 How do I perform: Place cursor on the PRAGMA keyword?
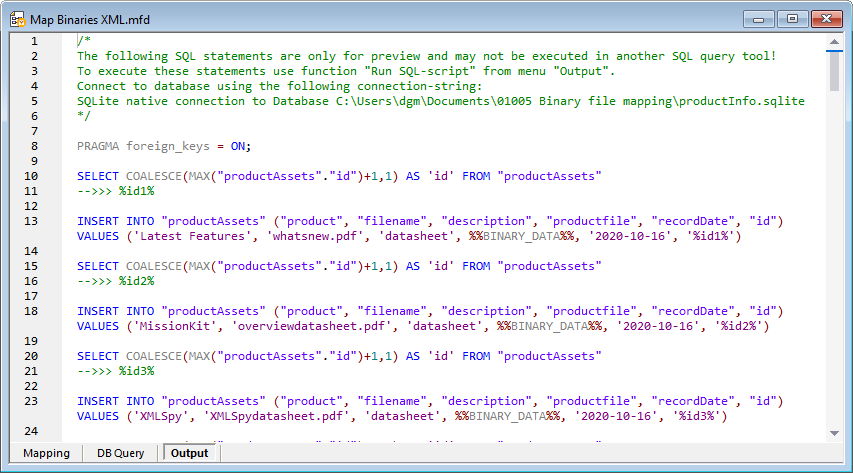[98, 146]
